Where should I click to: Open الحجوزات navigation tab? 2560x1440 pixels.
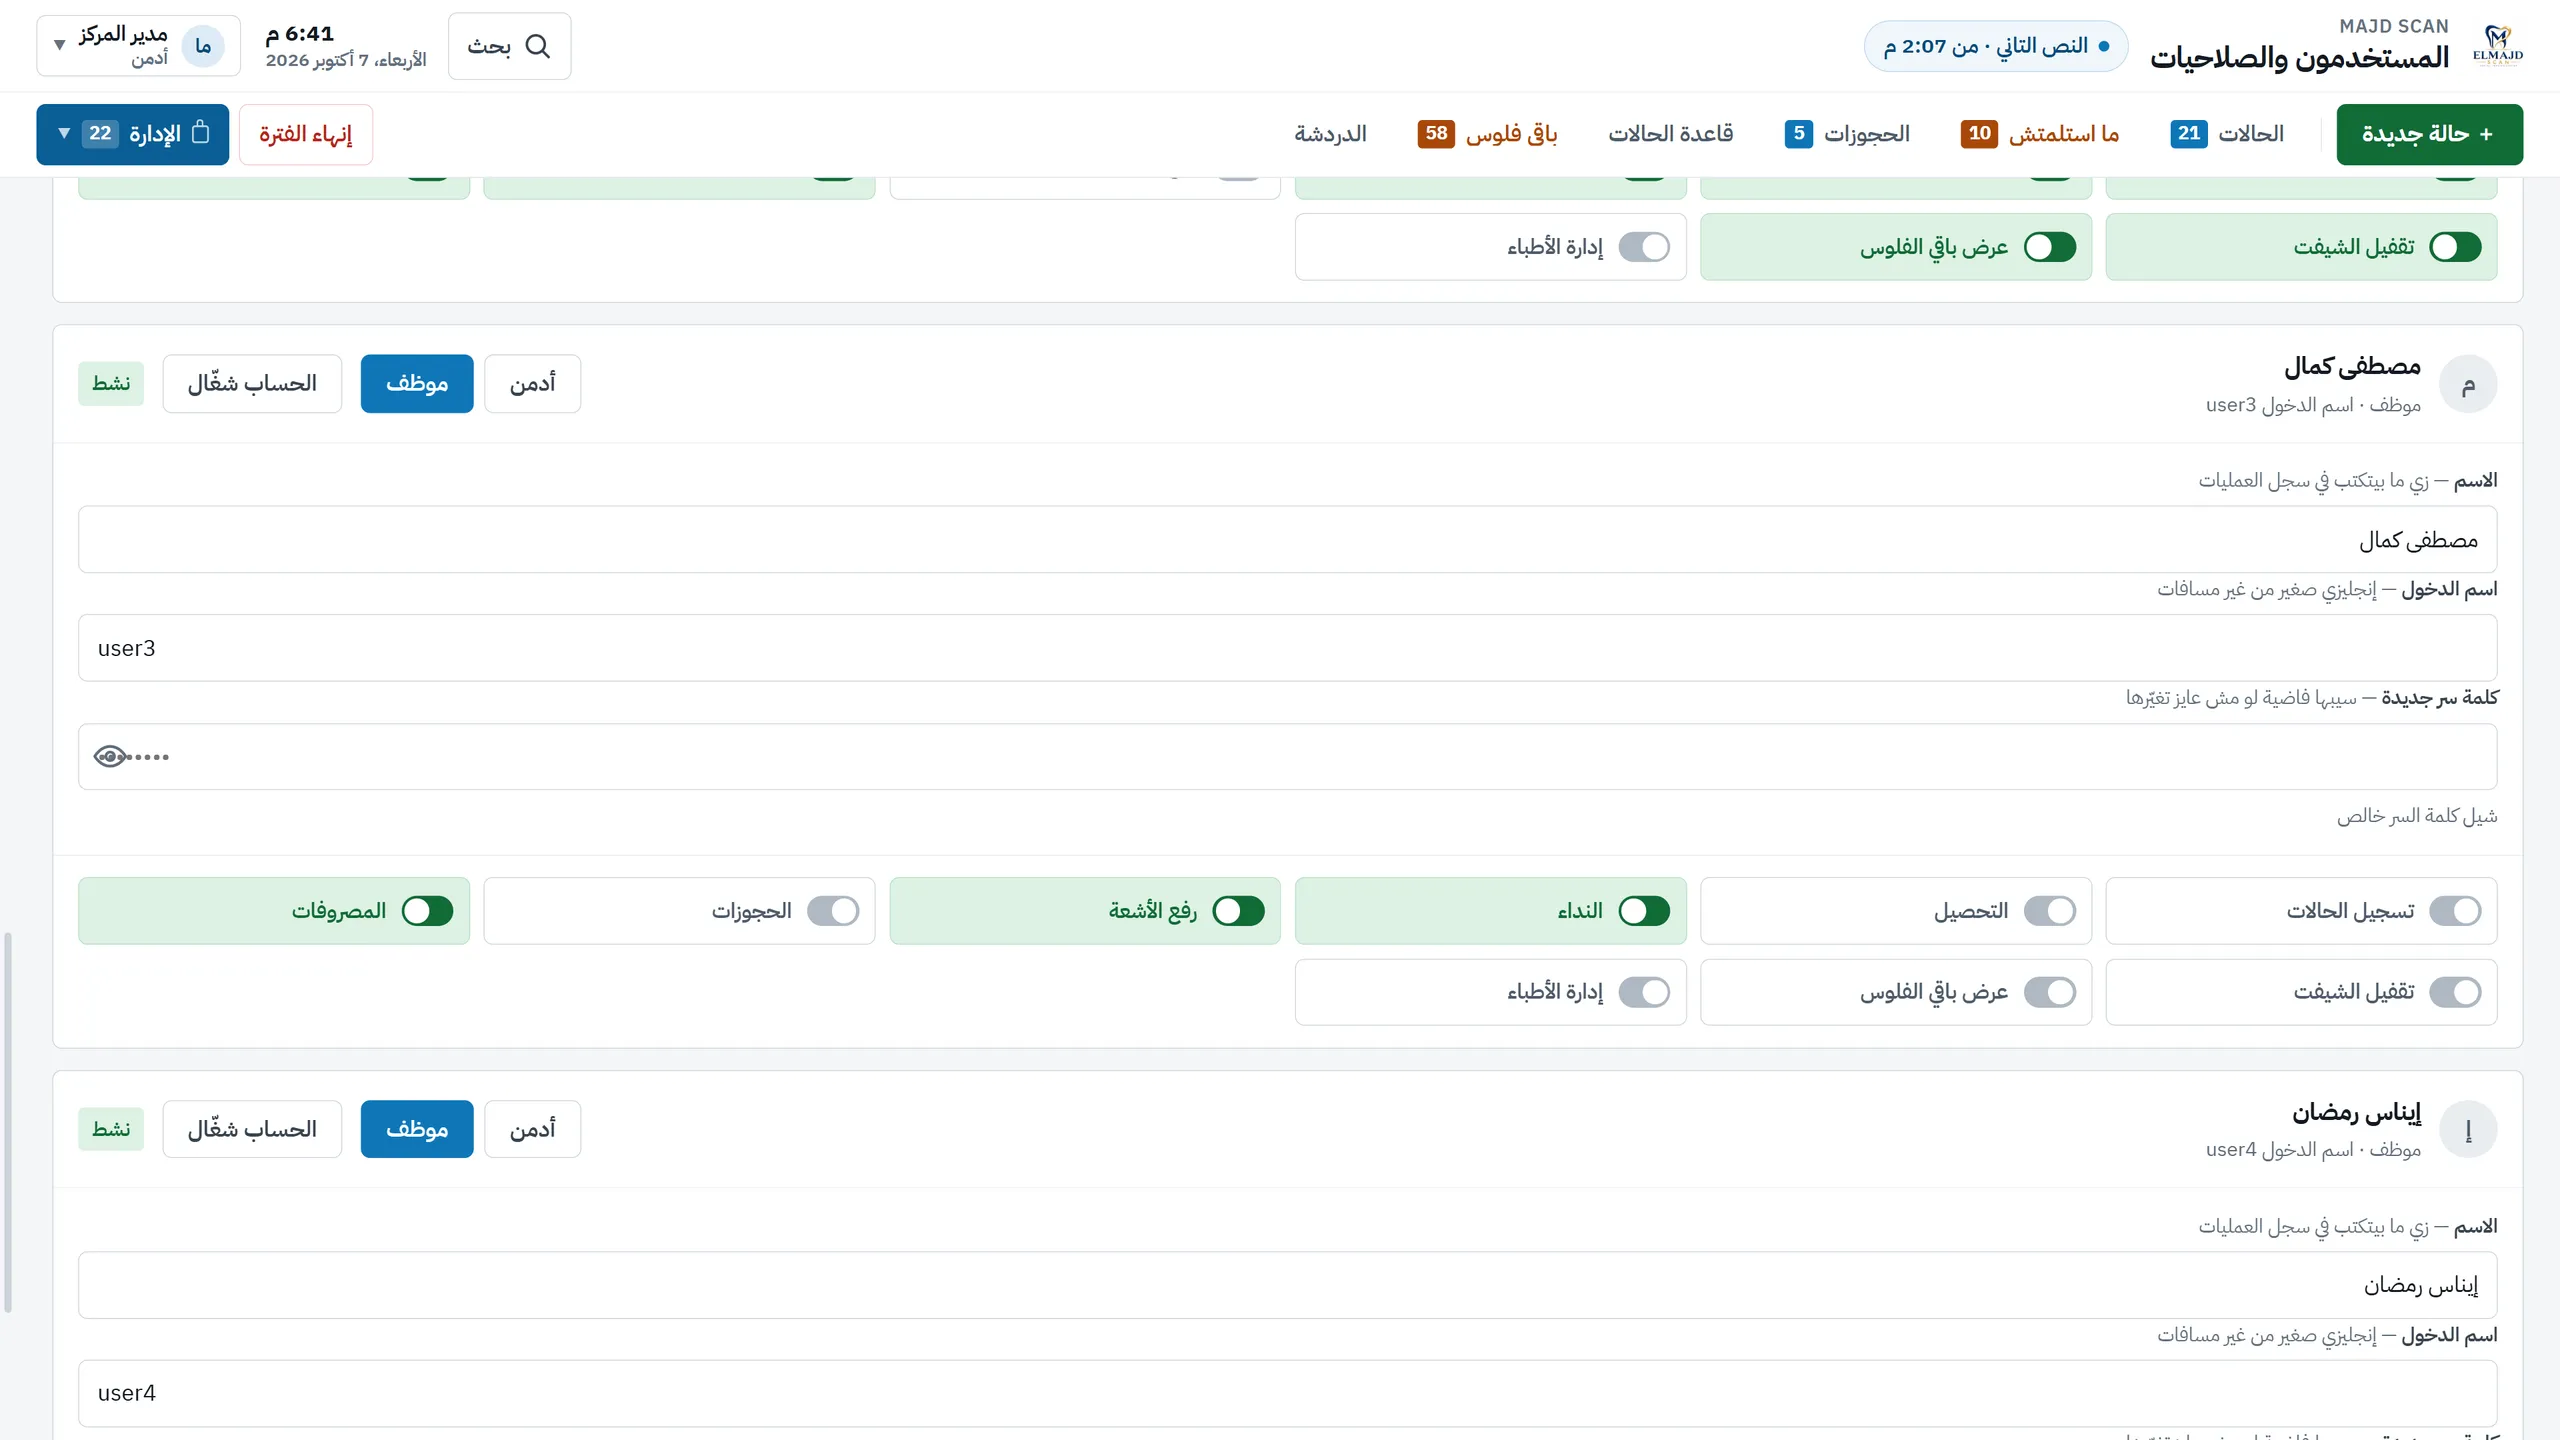click(x=1847, y=133)
